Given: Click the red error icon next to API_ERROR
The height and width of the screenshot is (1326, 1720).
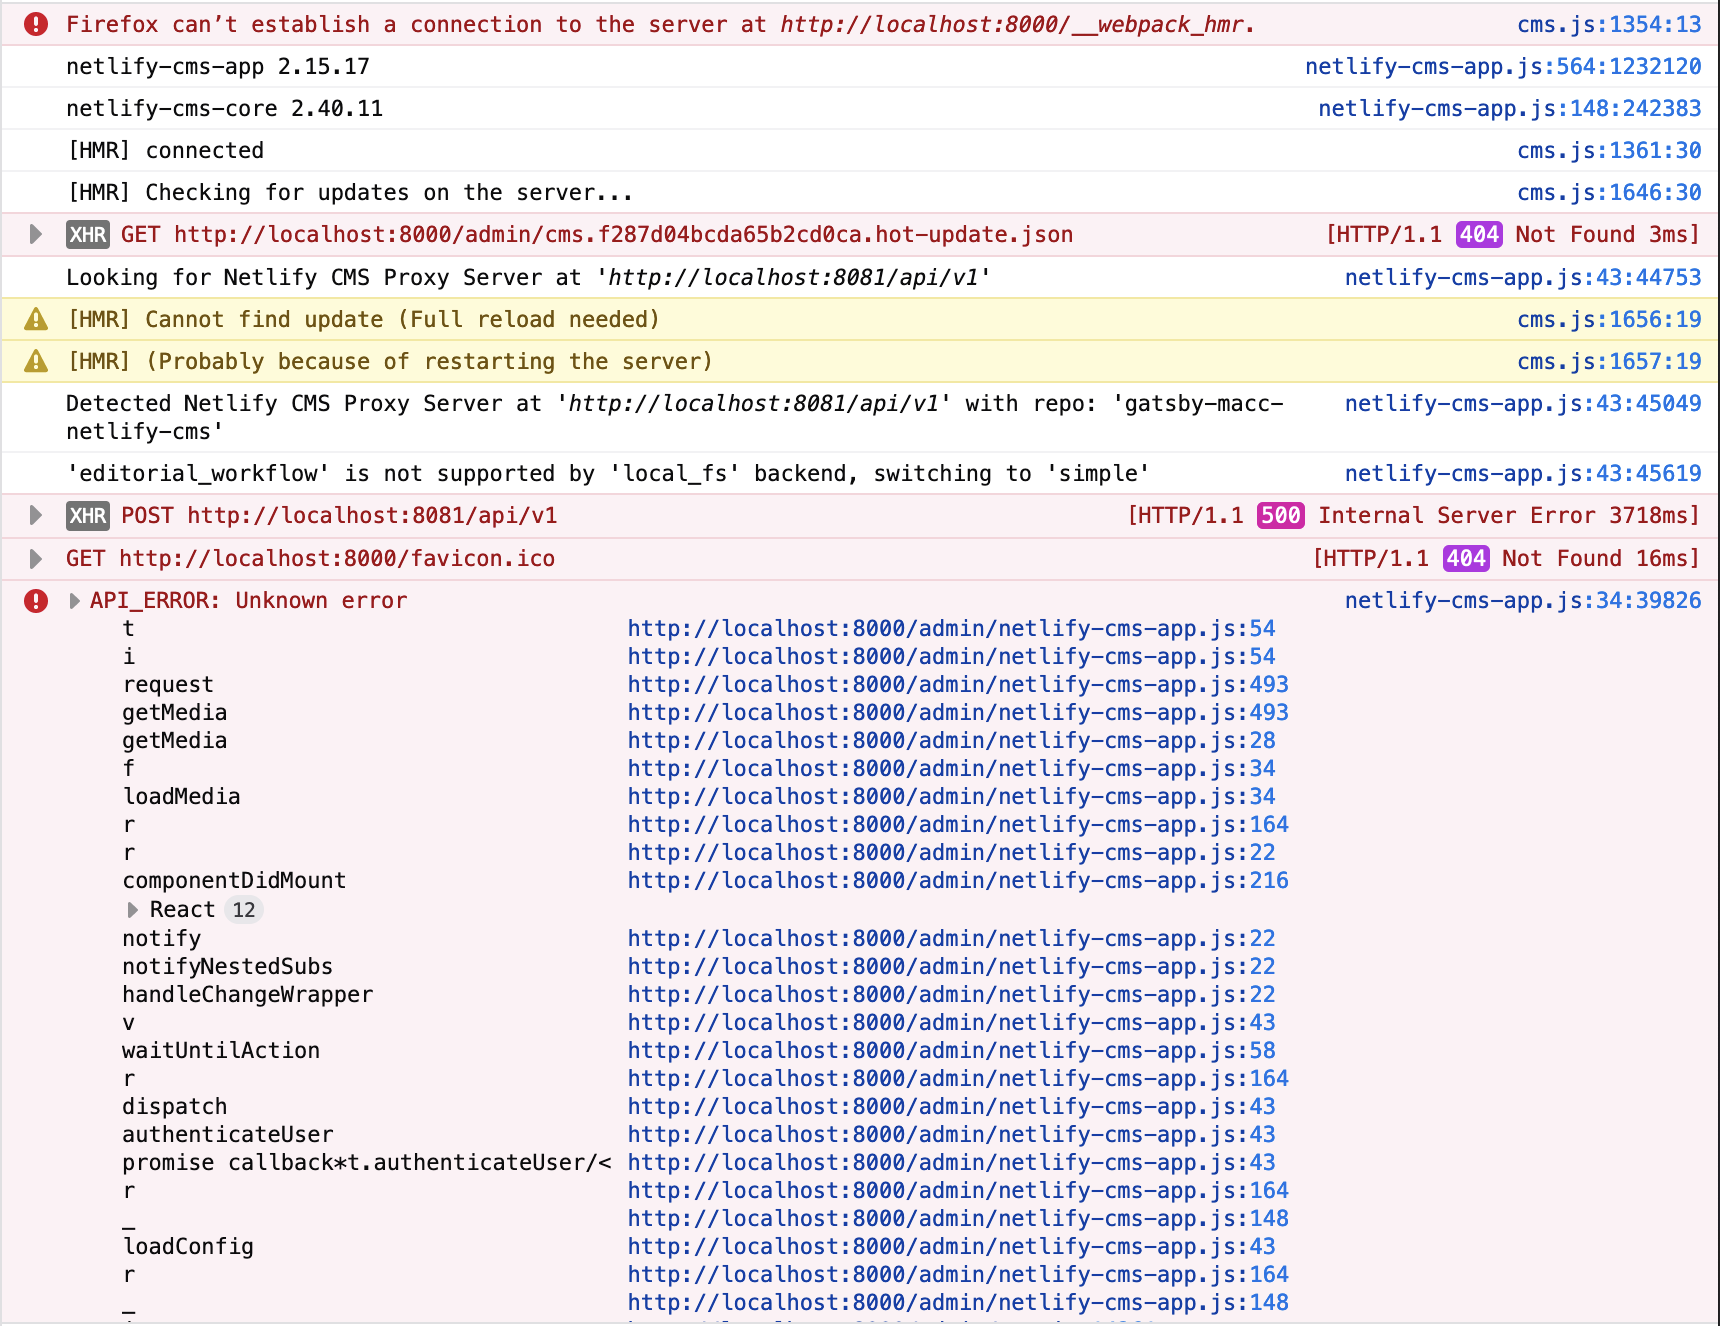Looking at the screenshot, I should click(36, 601).
